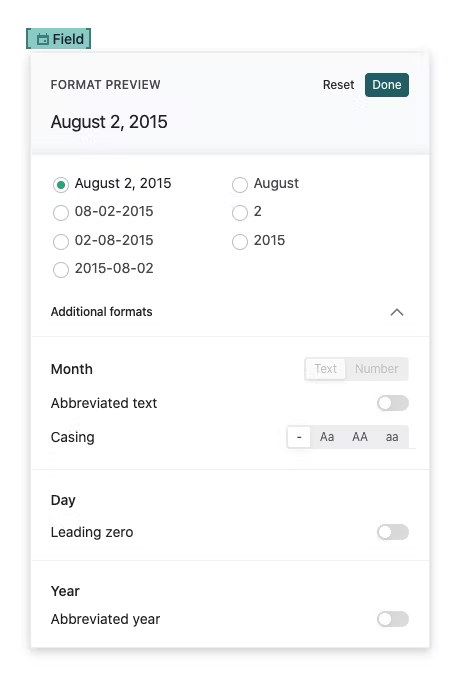Collapse Additional formats with the chevron
The image size is (462, 683).
click(397, 312)
